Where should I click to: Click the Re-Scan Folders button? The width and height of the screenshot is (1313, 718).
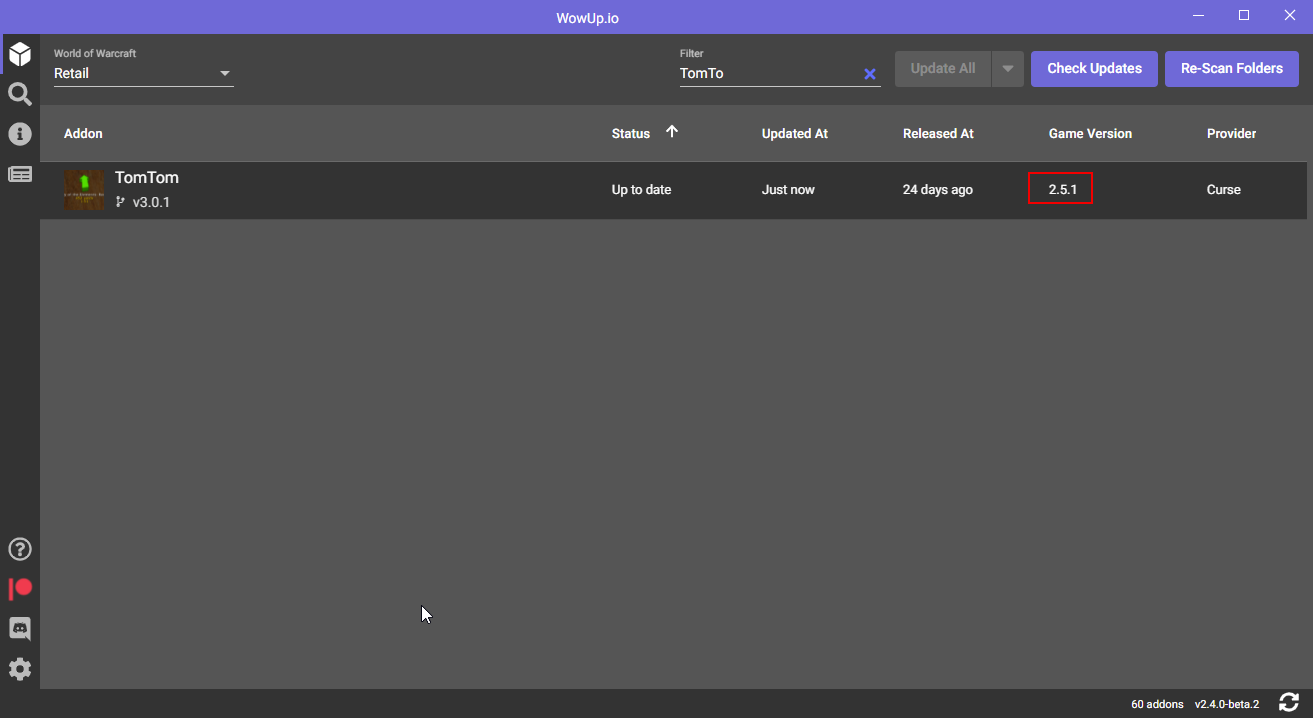click(x=1232, y=68)
